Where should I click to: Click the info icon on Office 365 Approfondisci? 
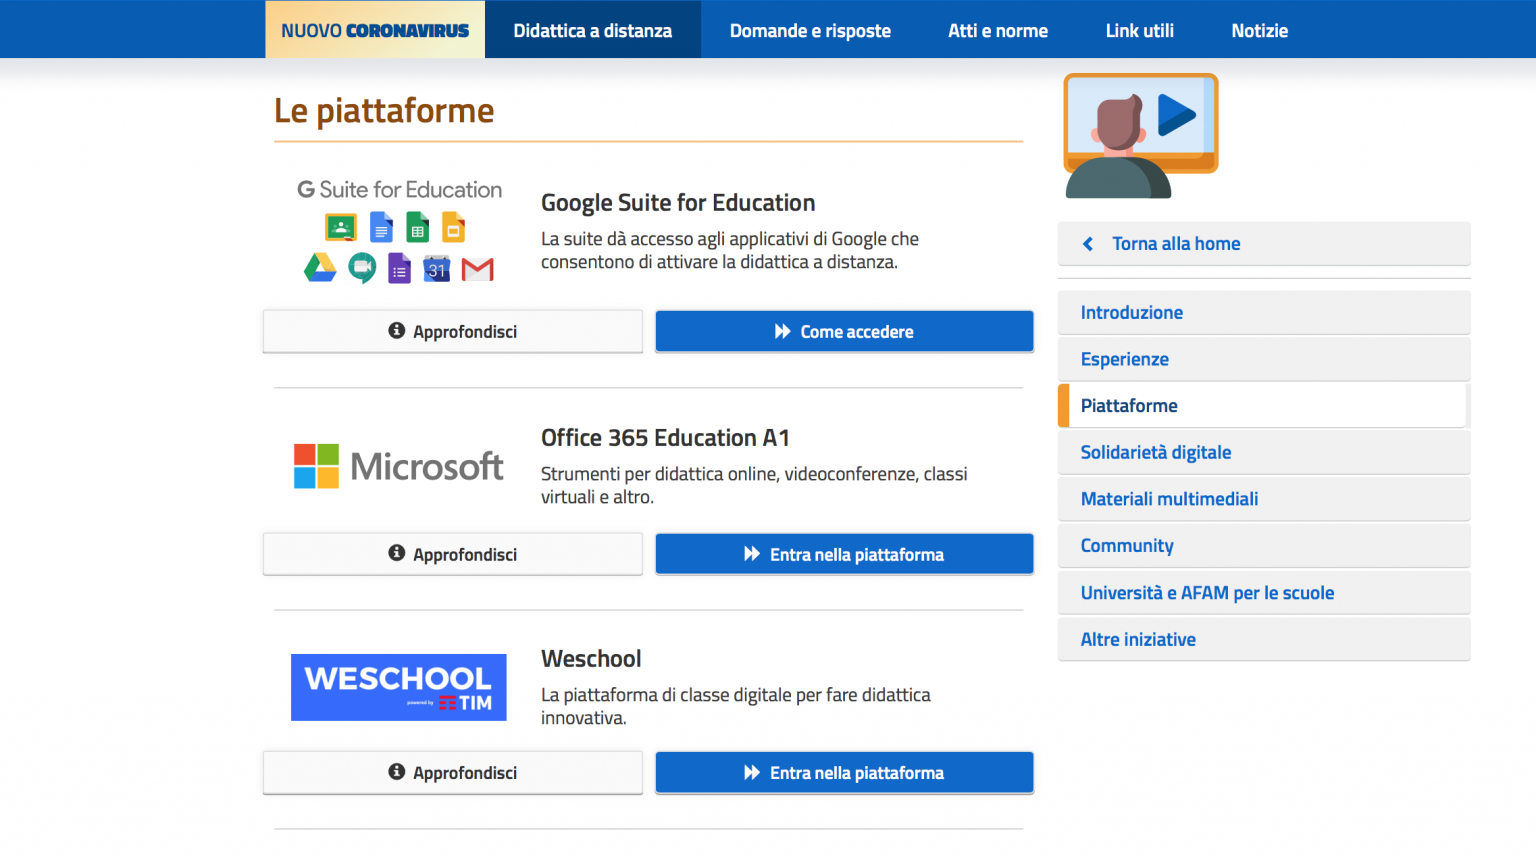[397, 553]
